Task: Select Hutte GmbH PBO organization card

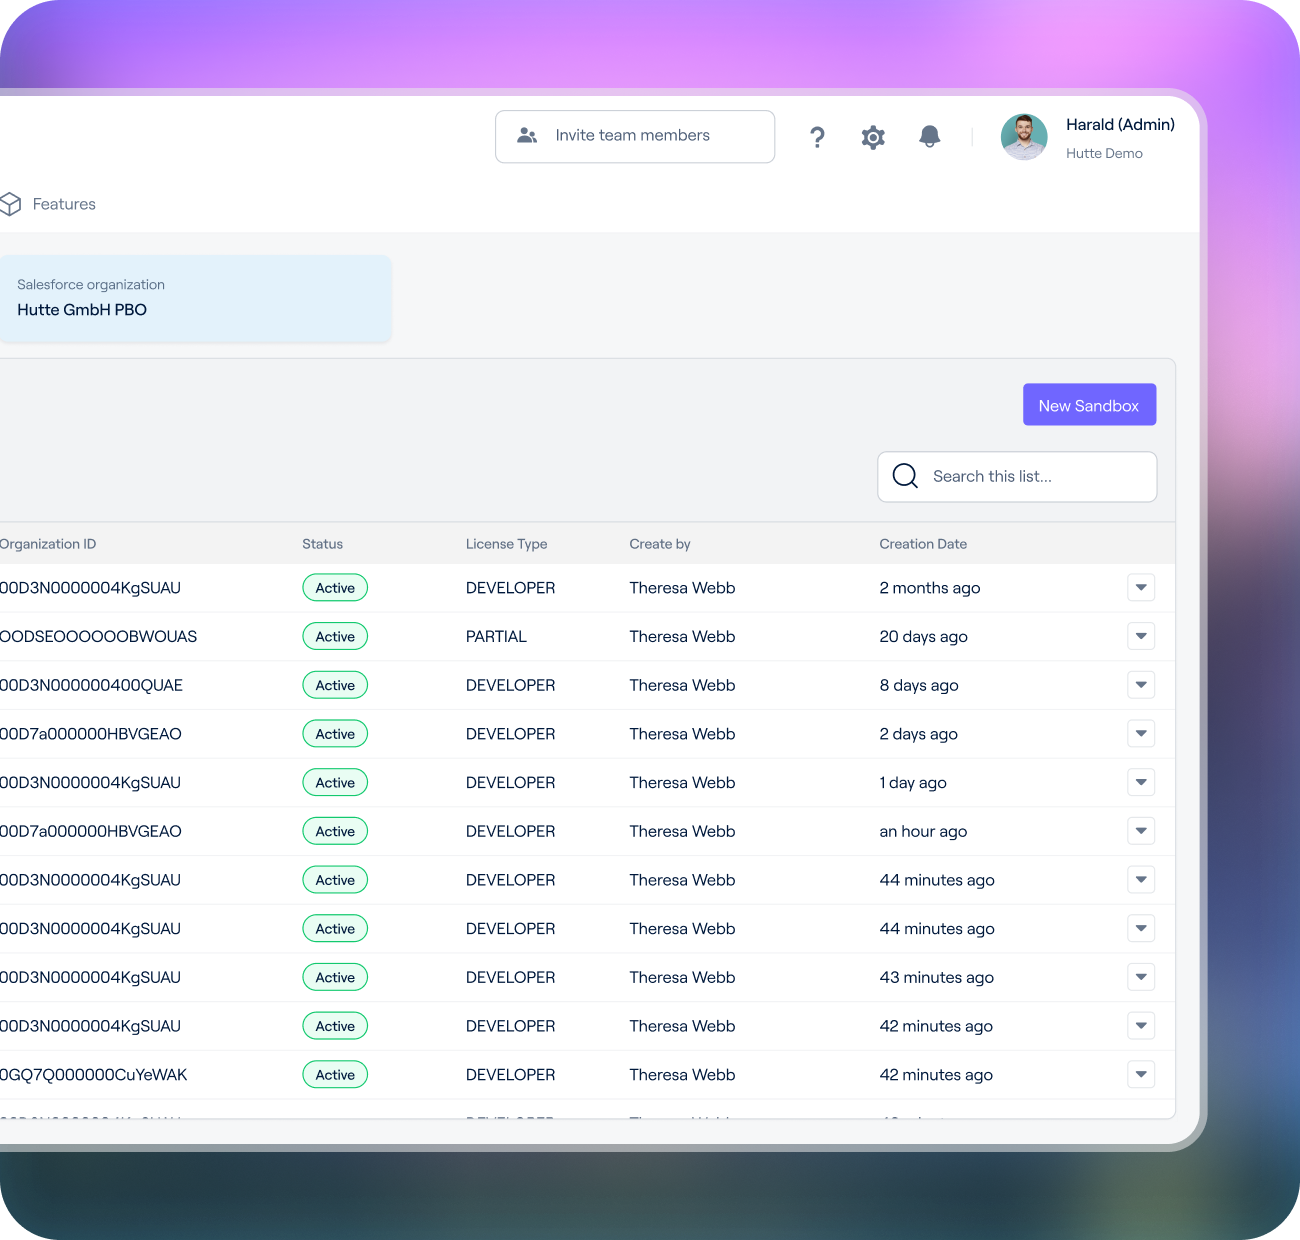Action: (x=195, y=298)
